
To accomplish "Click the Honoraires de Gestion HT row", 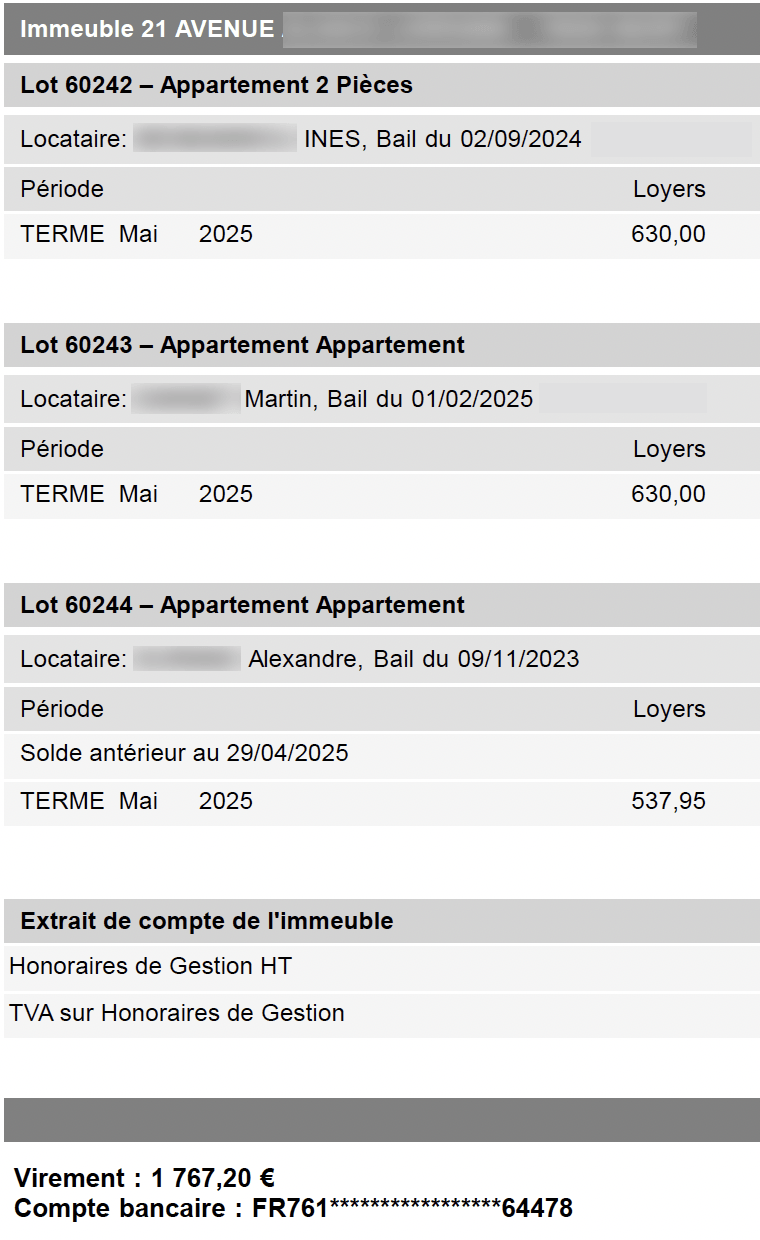I will tap(150, 966).
